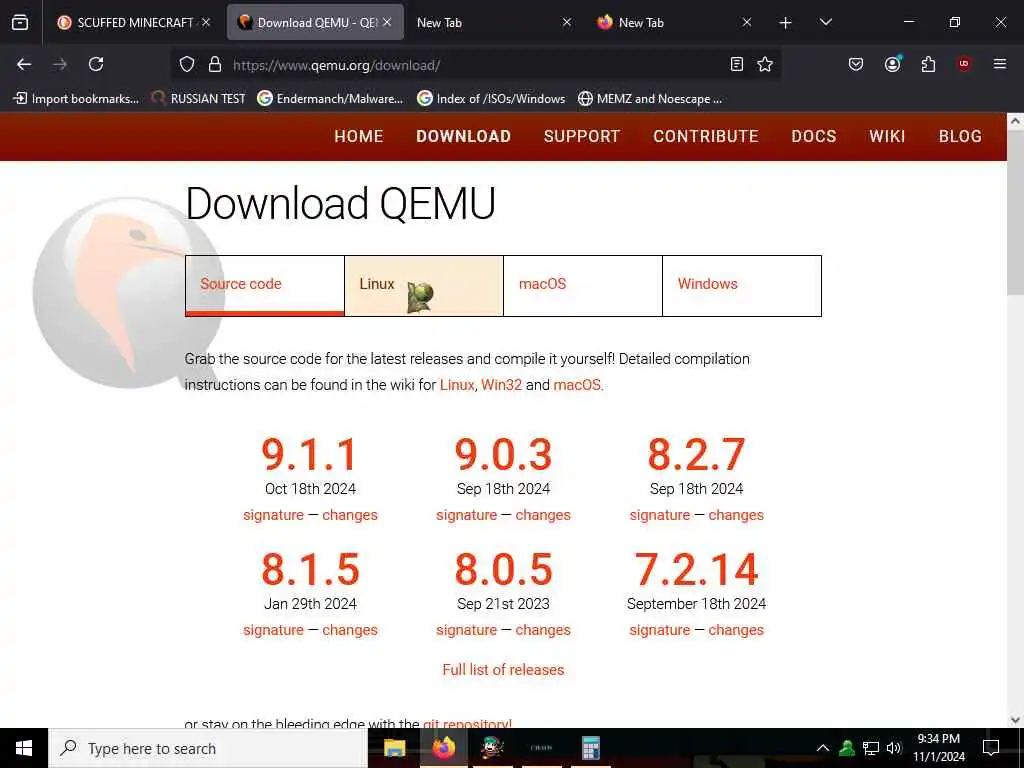1024x768 pixels.
Task: Open Firefox taskbar icon
Action: [443, 748]
